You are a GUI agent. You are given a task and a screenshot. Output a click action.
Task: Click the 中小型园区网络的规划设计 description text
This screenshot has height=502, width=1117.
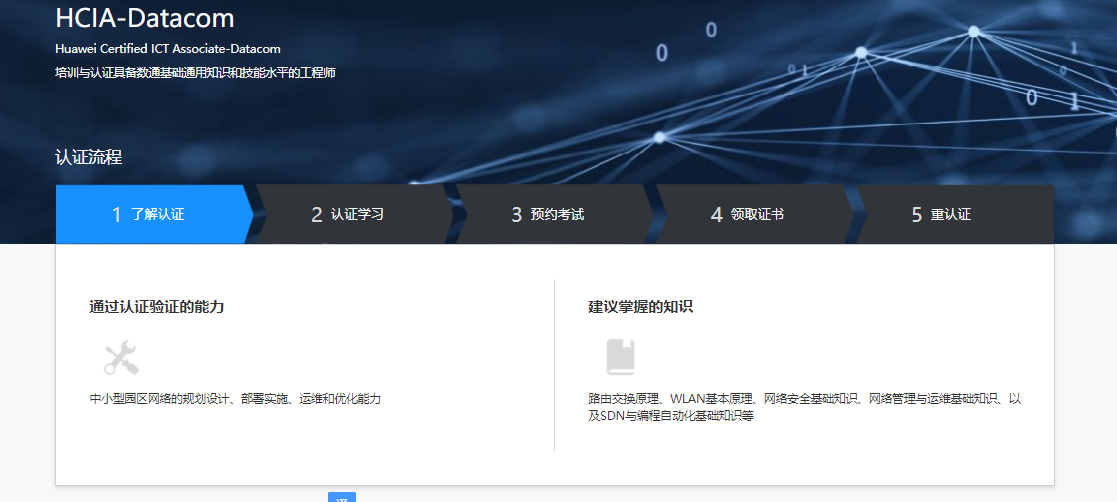coord(235,399)
